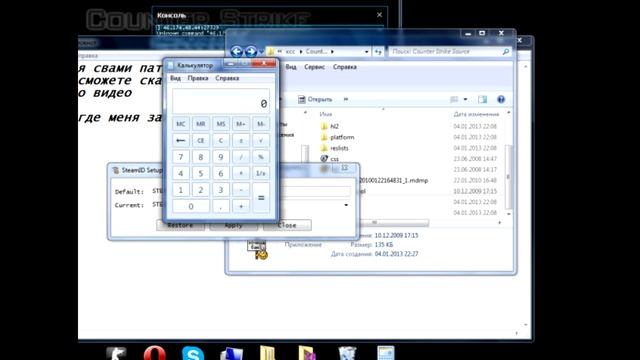Click the calculator percent key
Screen dimensions: 640x360
click(261, 157)
